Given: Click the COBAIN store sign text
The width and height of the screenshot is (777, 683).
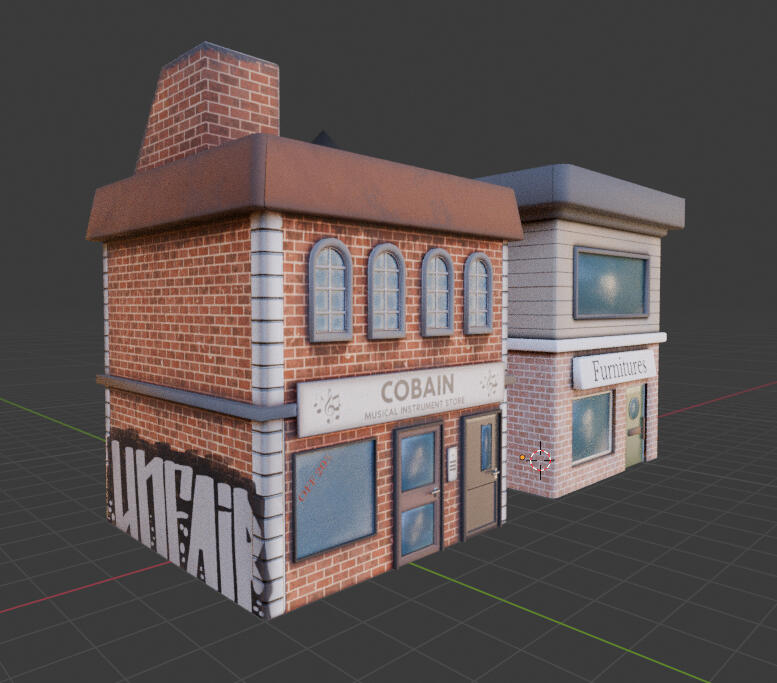Looking at the screenshot, I should 416,385.
